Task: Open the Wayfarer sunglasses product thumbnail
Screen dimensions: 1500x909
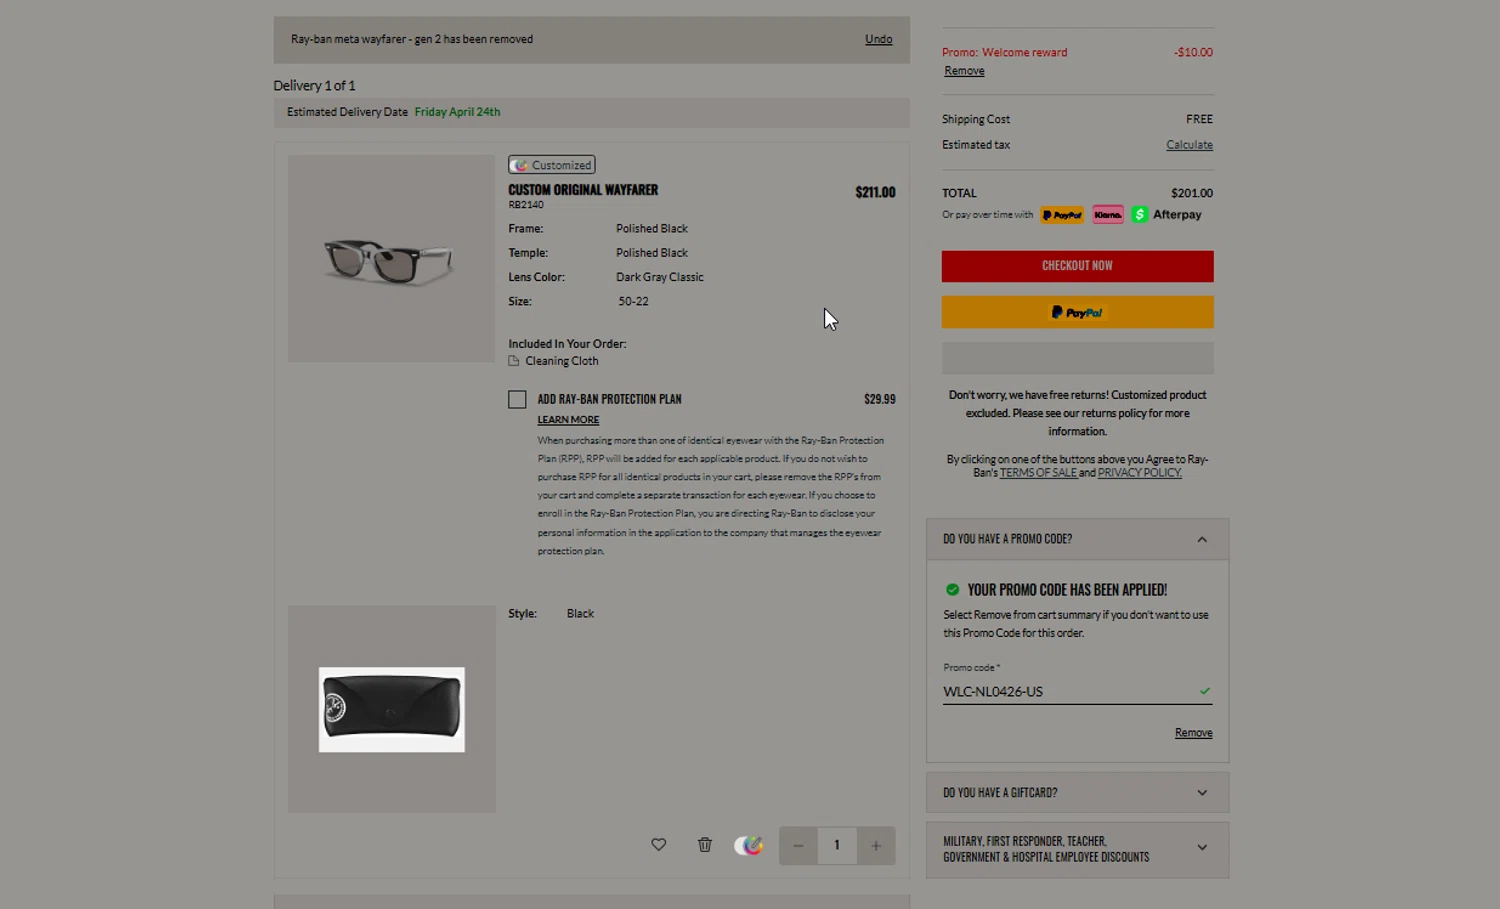Action: [x=391, y=259]
